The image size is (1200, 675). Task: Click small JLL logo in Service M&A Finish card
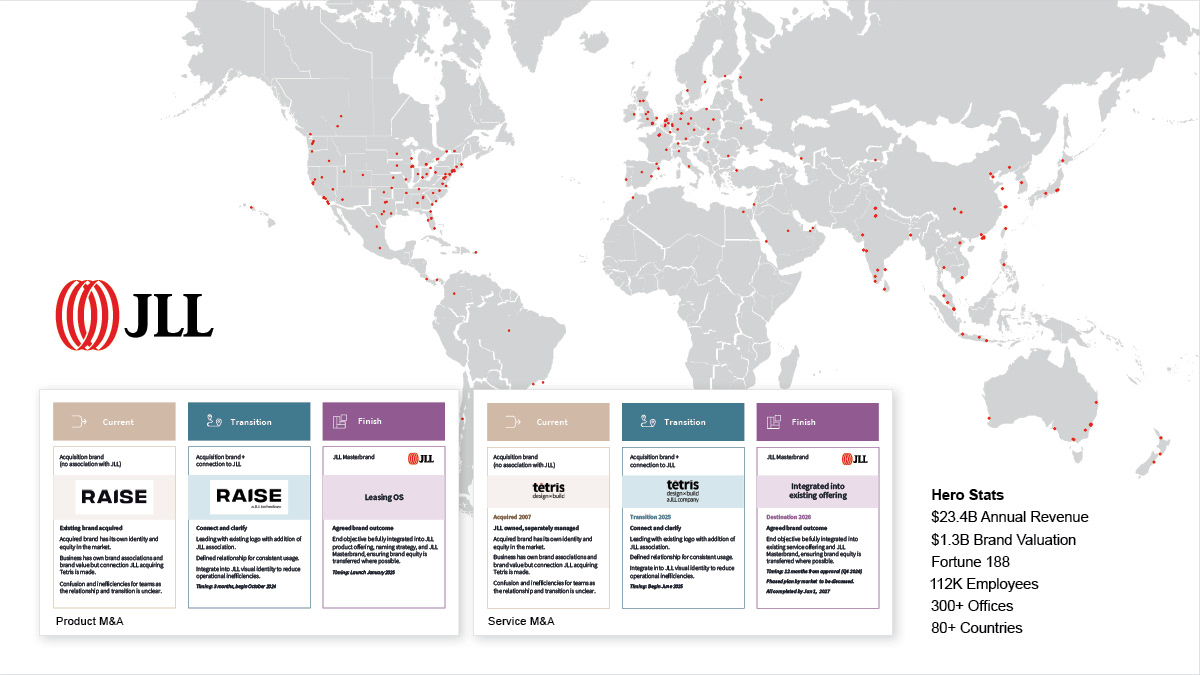click(855, 458)
